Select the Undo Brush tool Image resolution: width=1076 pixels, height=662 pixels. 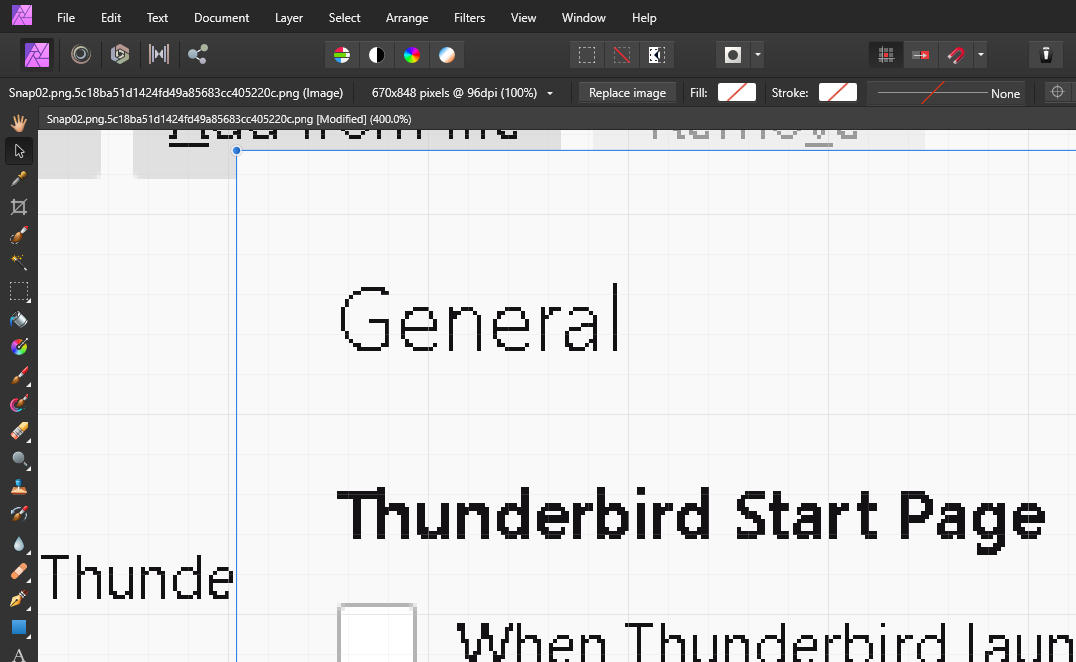[19, 515]
